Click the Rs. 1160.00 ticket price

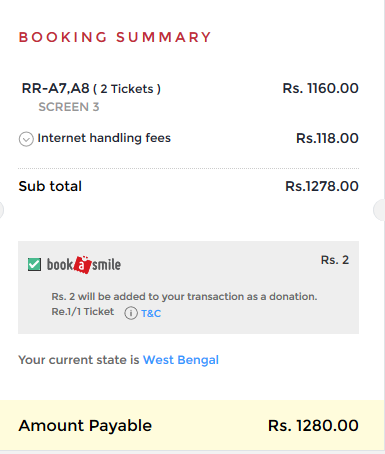pos(320,88)
